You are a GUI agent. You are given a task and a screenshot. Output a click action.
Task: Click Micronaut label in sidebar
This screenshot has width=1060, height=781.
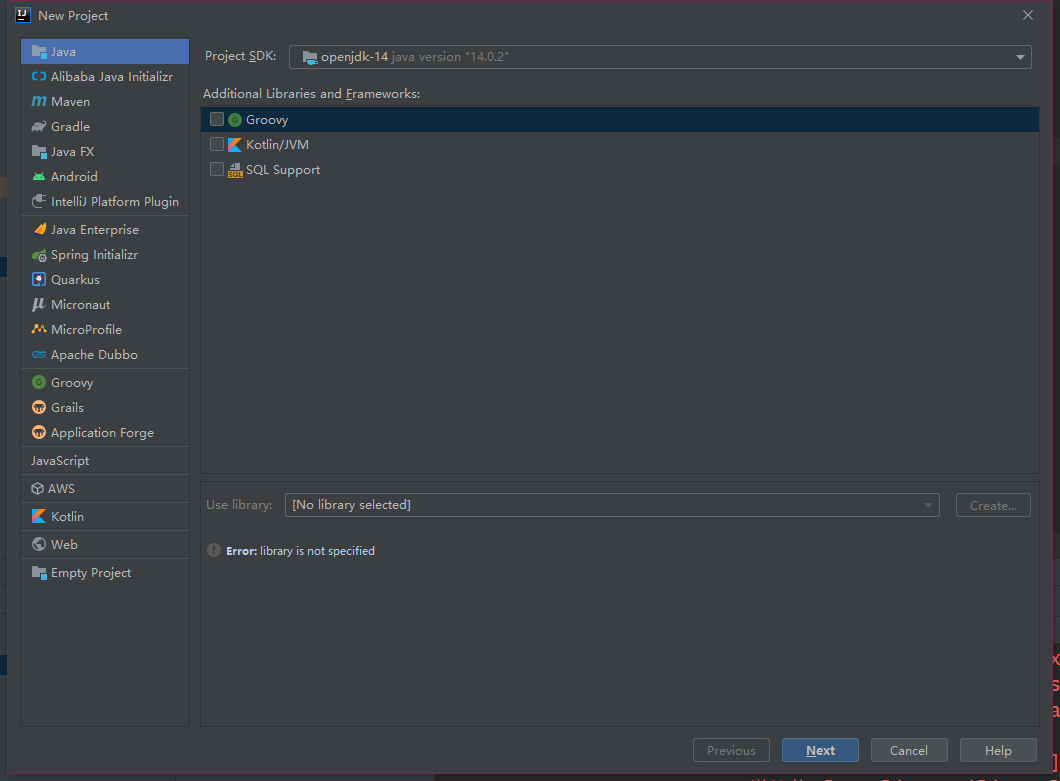coord(80,304)
